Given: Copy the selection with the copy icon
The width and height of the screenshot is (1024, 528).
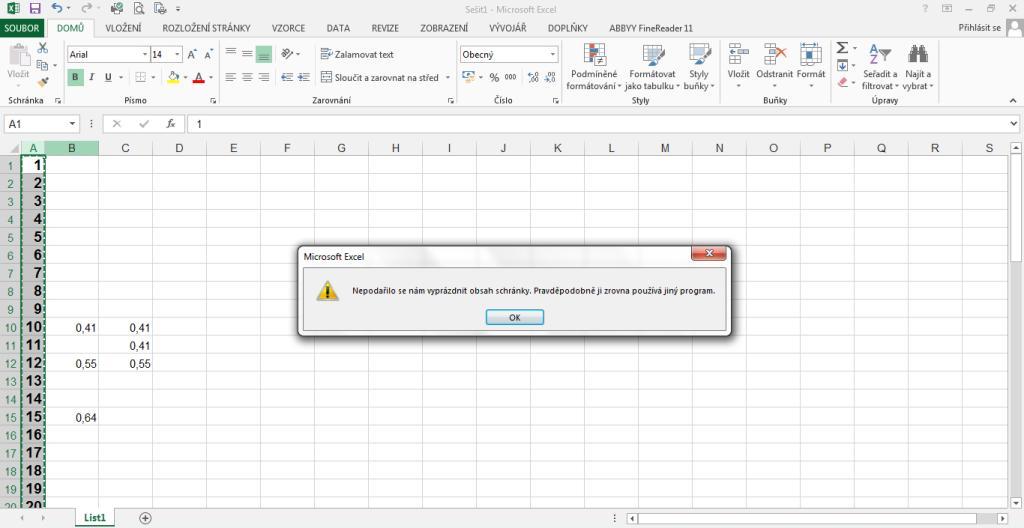Looking at the screenshot, I should point(42,65).
